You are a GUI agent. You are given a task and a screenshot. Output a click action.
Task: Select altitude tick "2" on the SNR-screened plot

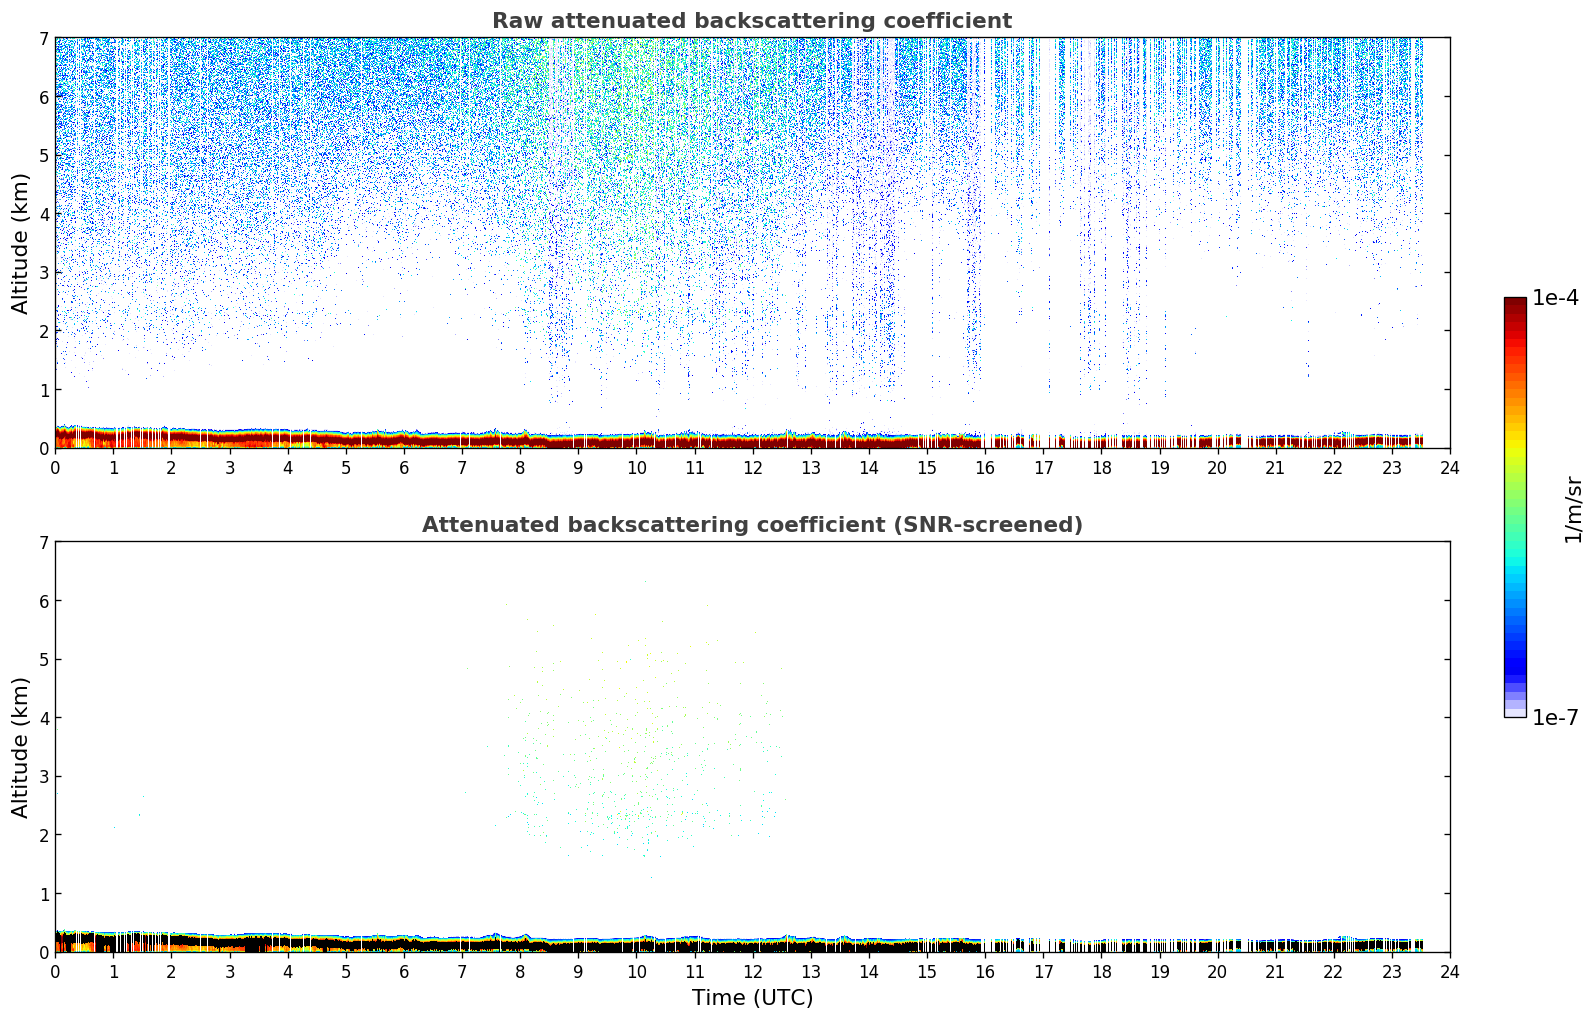pyautogui.click(x=43, y=835)
